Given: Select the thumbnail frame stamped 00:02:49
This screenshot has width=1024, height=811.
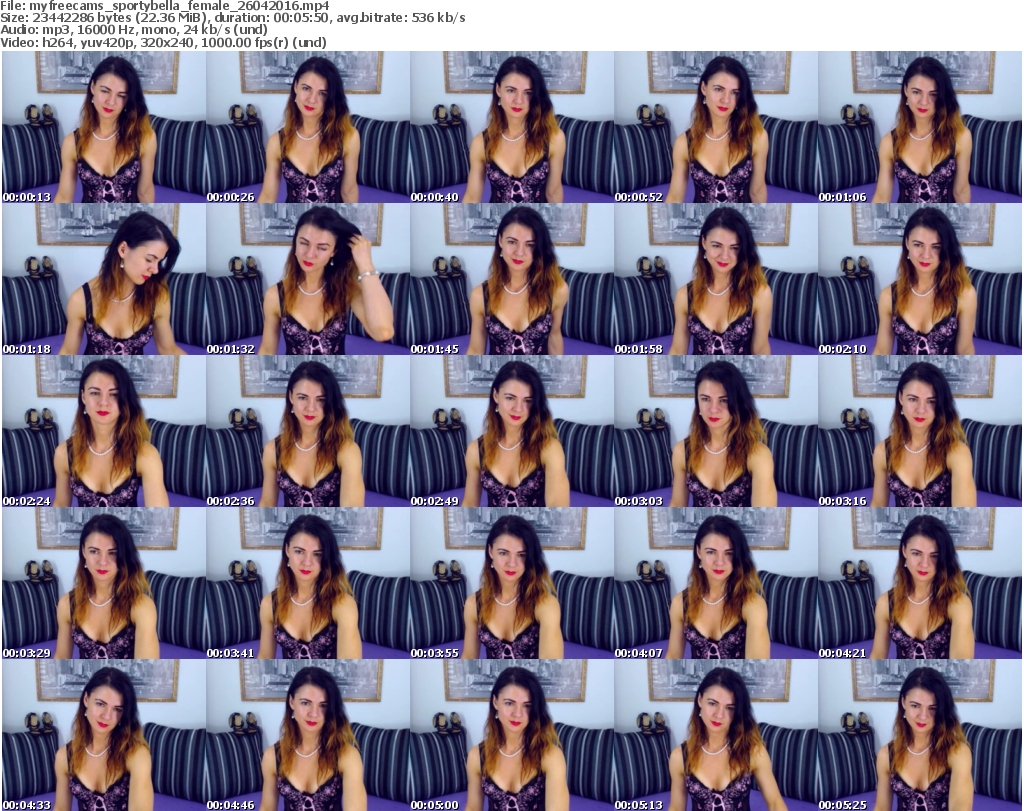Looking at the screenshot, I should [x=512, y=431].
